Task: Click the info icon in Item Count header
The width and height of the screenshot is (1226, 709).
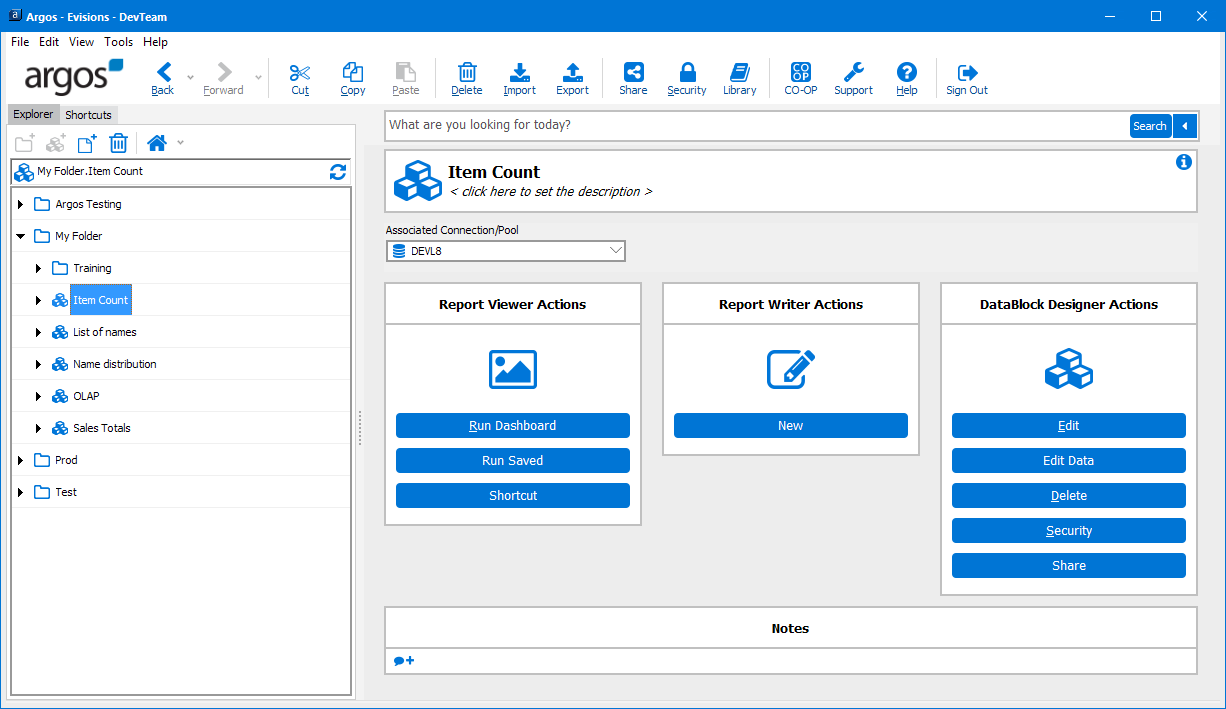Action: point(1184,162)
